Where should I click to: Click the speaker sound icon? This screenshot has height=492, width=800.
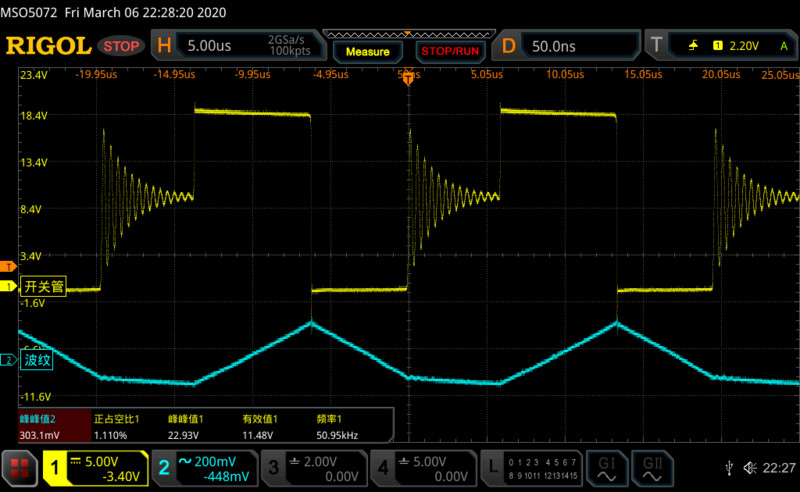click(748, 467)
